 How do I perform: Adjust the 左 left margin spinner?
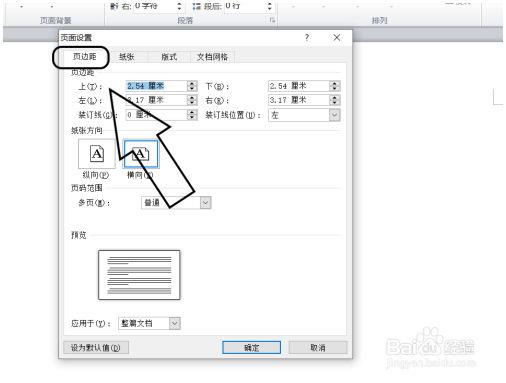pyautogui.click(x=192, y=100)
